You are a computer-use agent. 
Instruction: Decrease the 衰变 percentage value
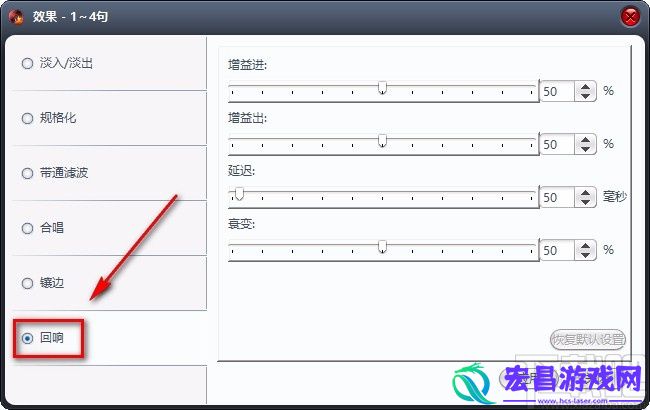click(585, 255)
